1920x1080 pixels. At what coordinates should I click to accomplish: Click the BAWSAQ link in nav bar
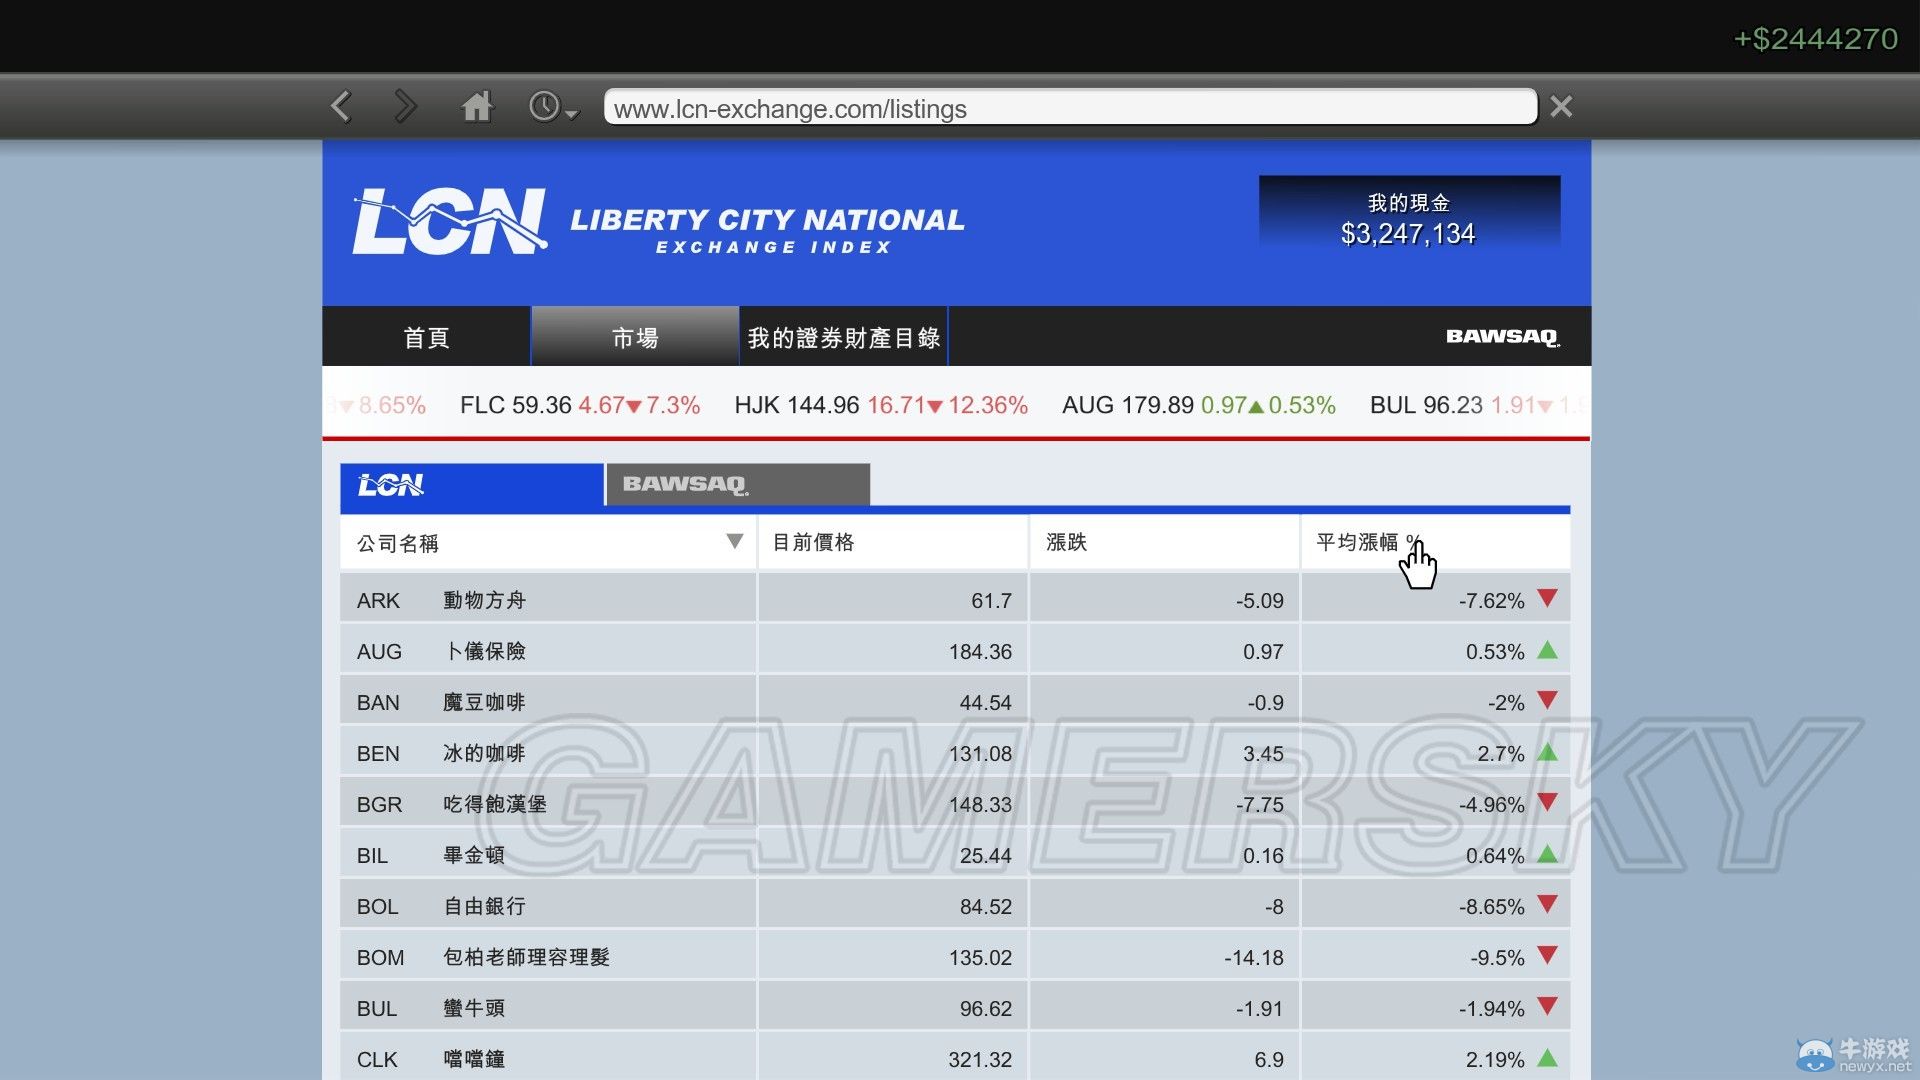point(1502,337)
